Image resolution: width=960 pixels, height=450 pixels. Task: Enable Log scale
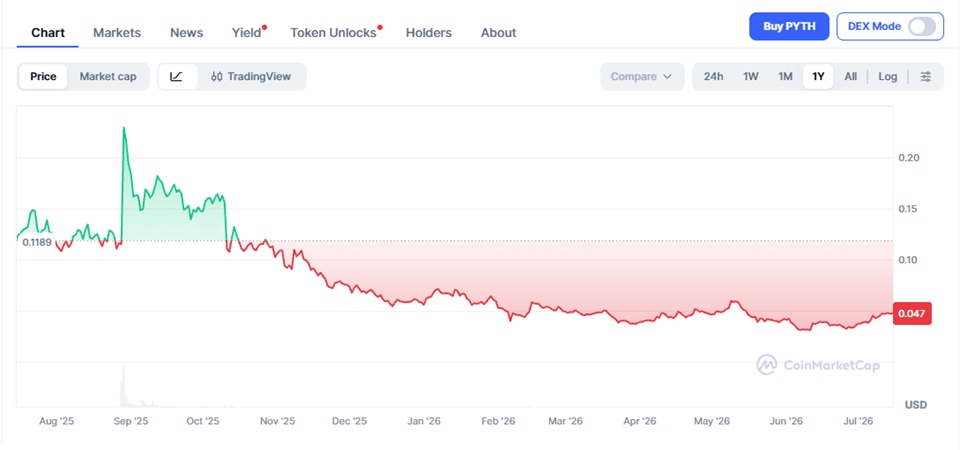(888, 77)
